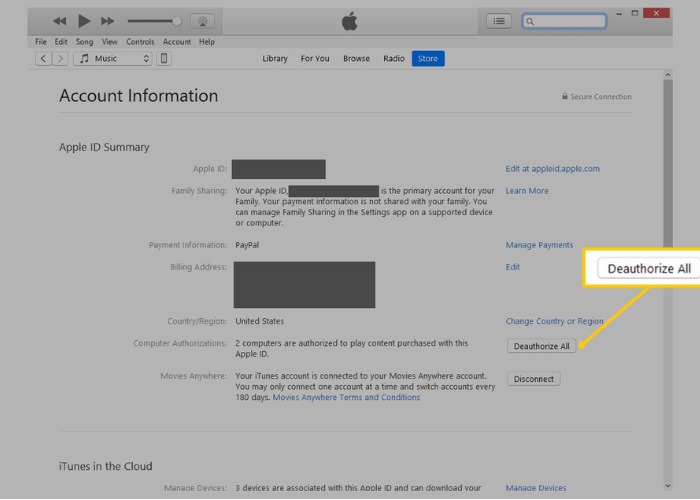Click Disconnect Movies Anywhere button

pos(533,379)
